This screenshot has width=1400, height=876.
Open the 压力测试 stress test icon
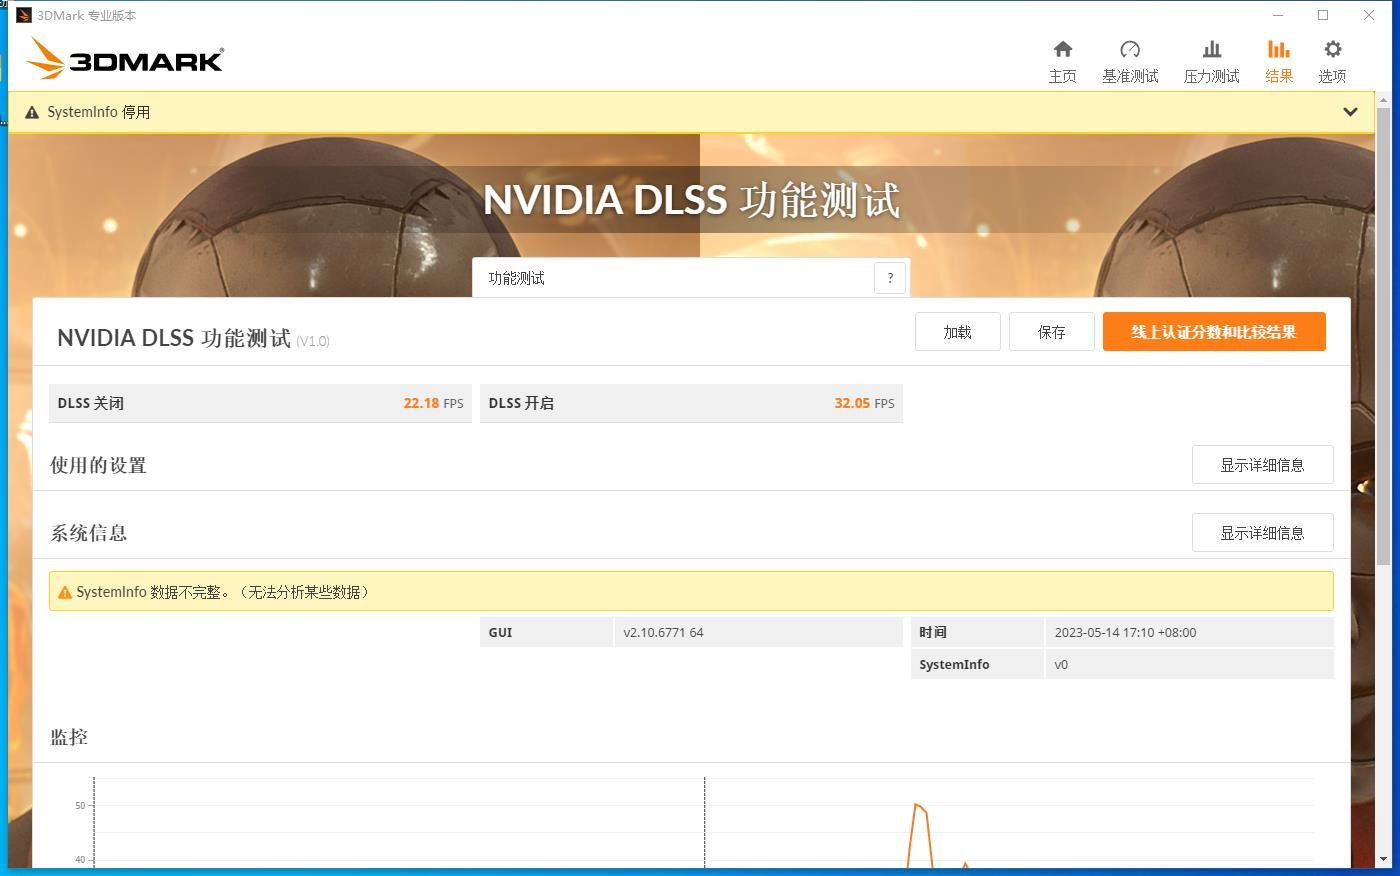[1211, 49]
